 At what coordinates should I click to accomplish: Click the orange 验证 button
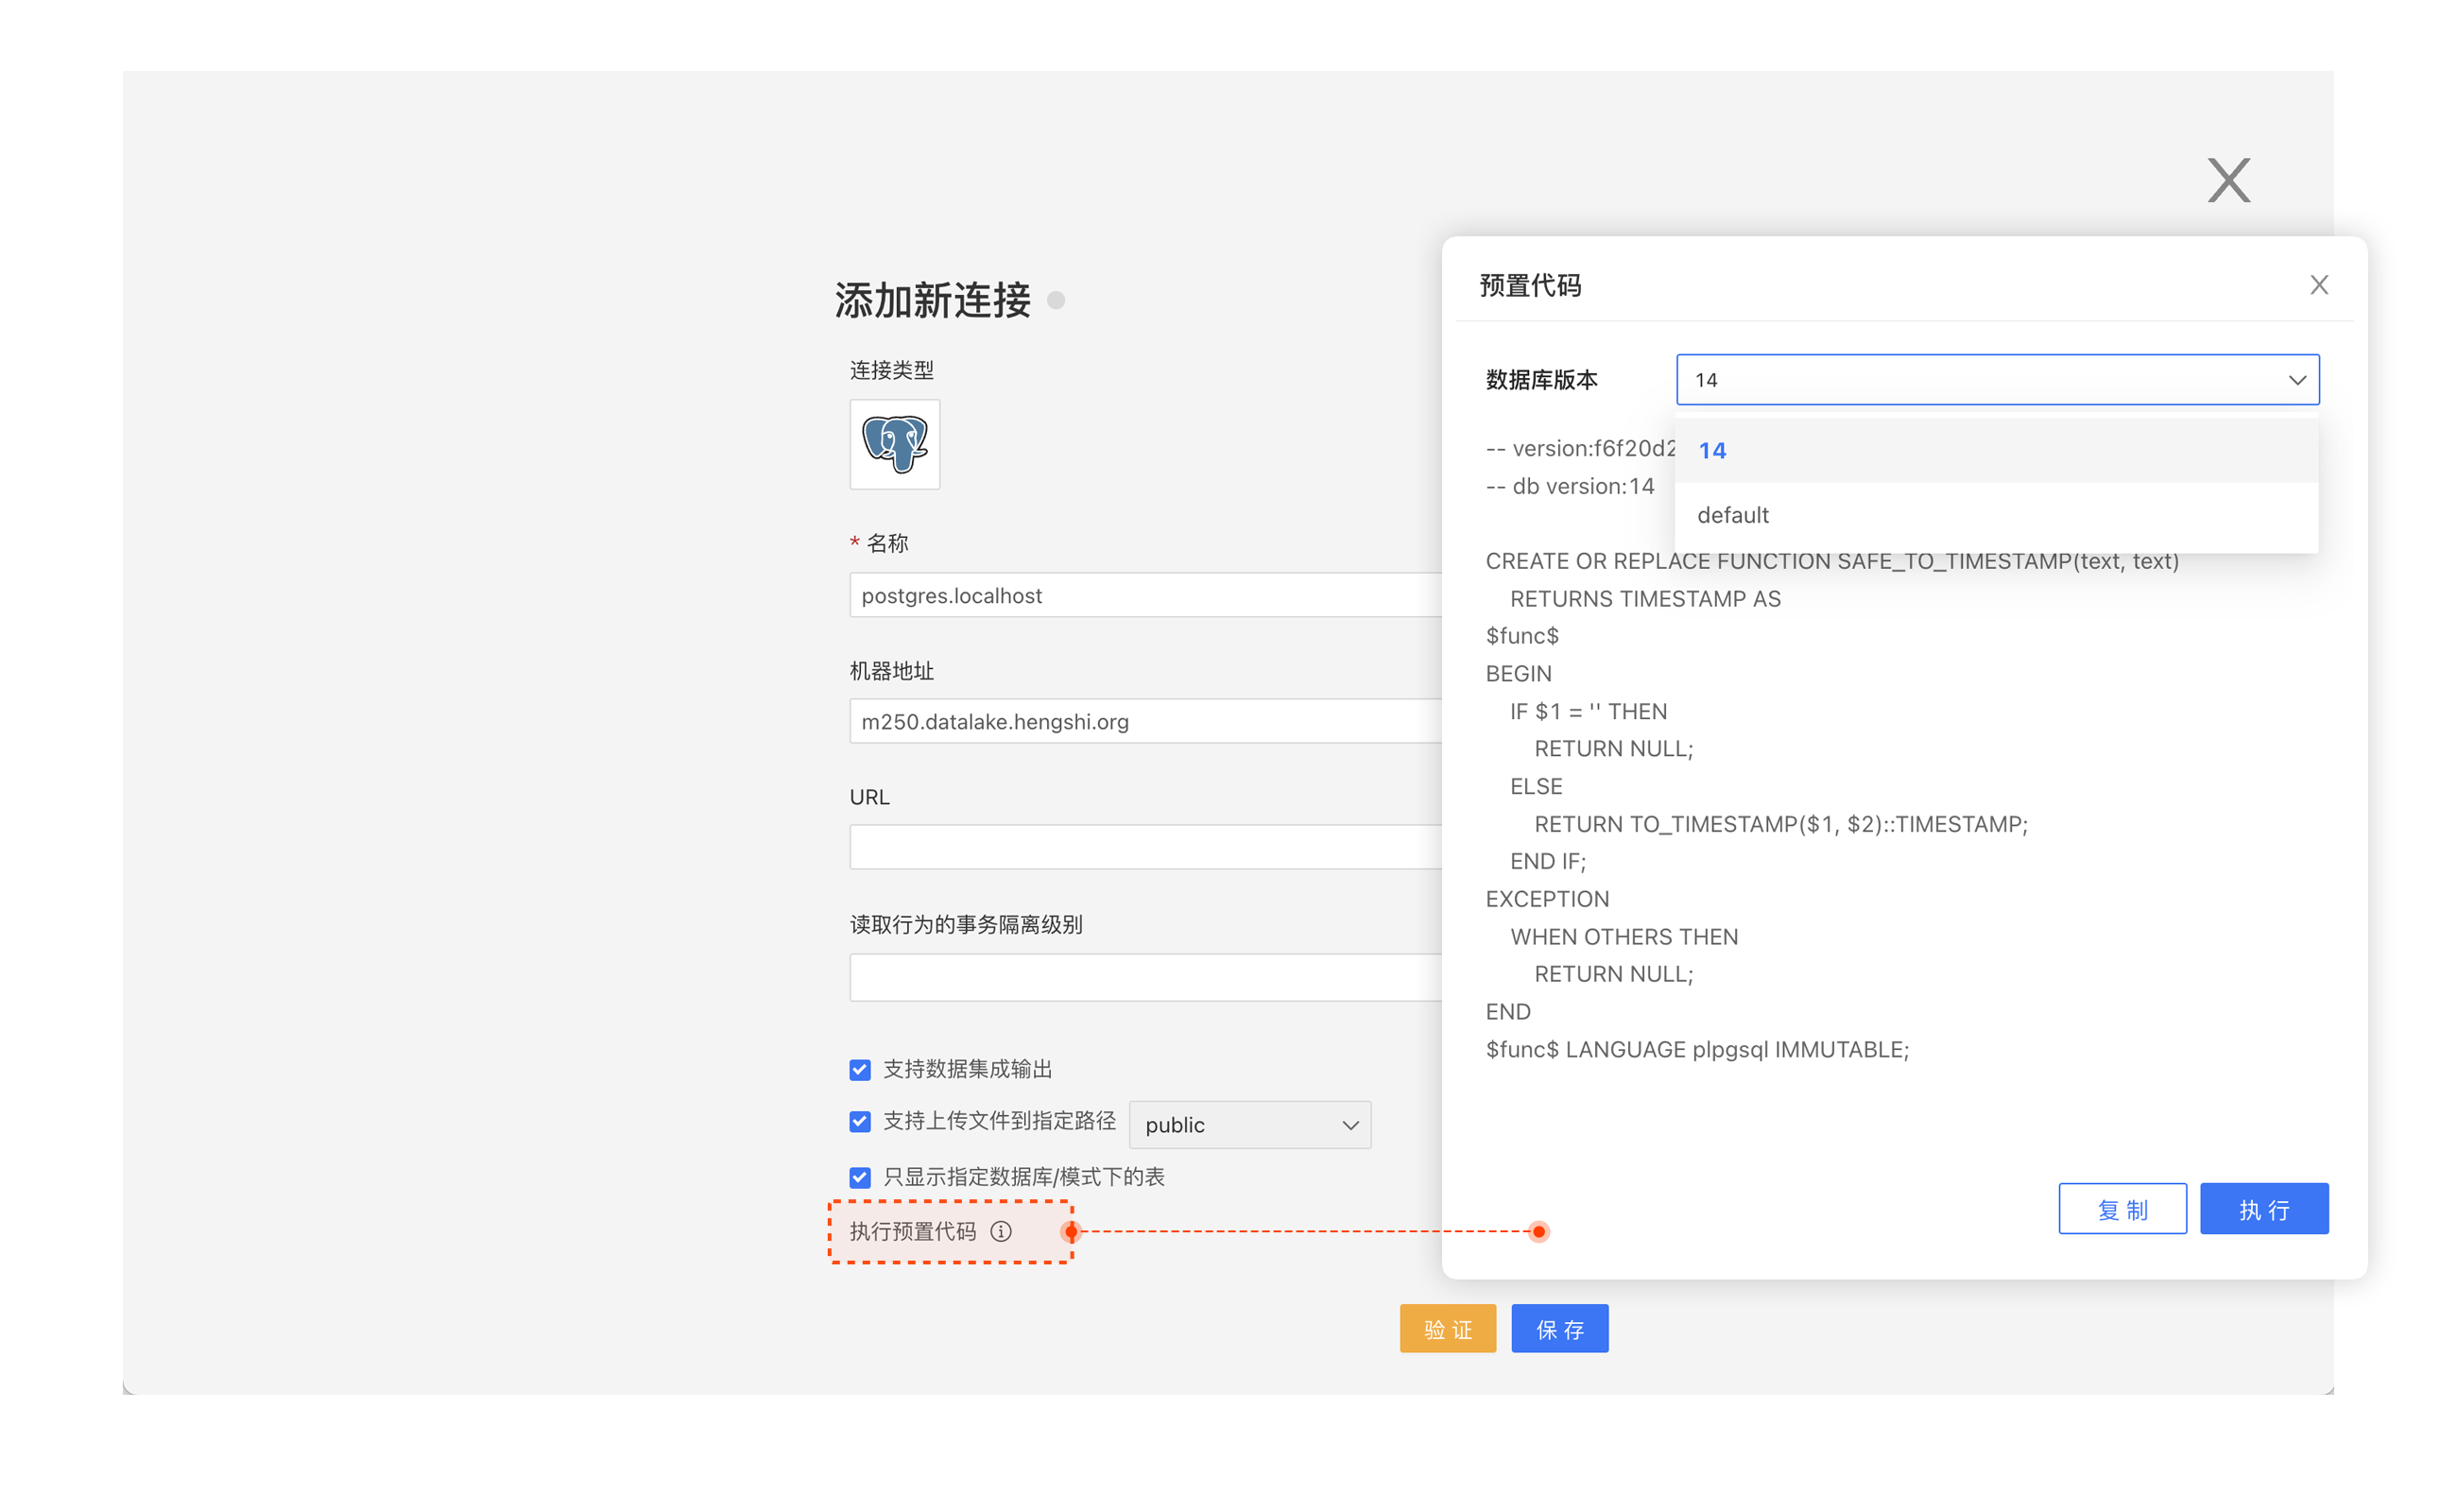[1447, 1329]
